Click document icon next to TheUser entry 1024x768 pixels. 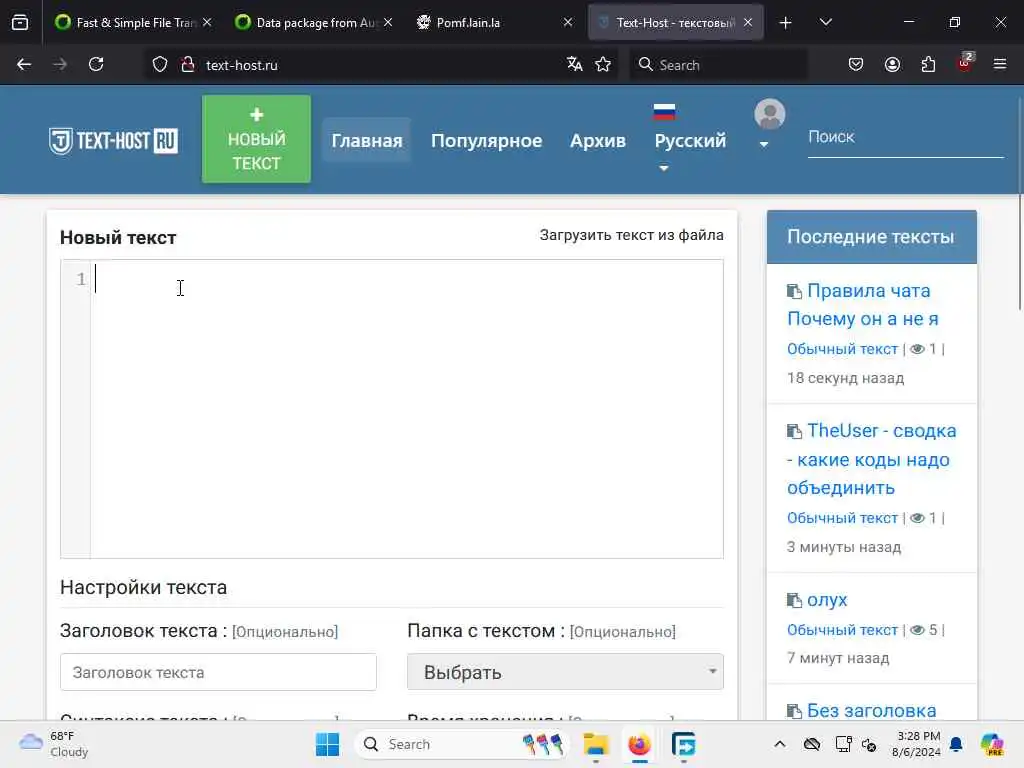tap(794, 431)
